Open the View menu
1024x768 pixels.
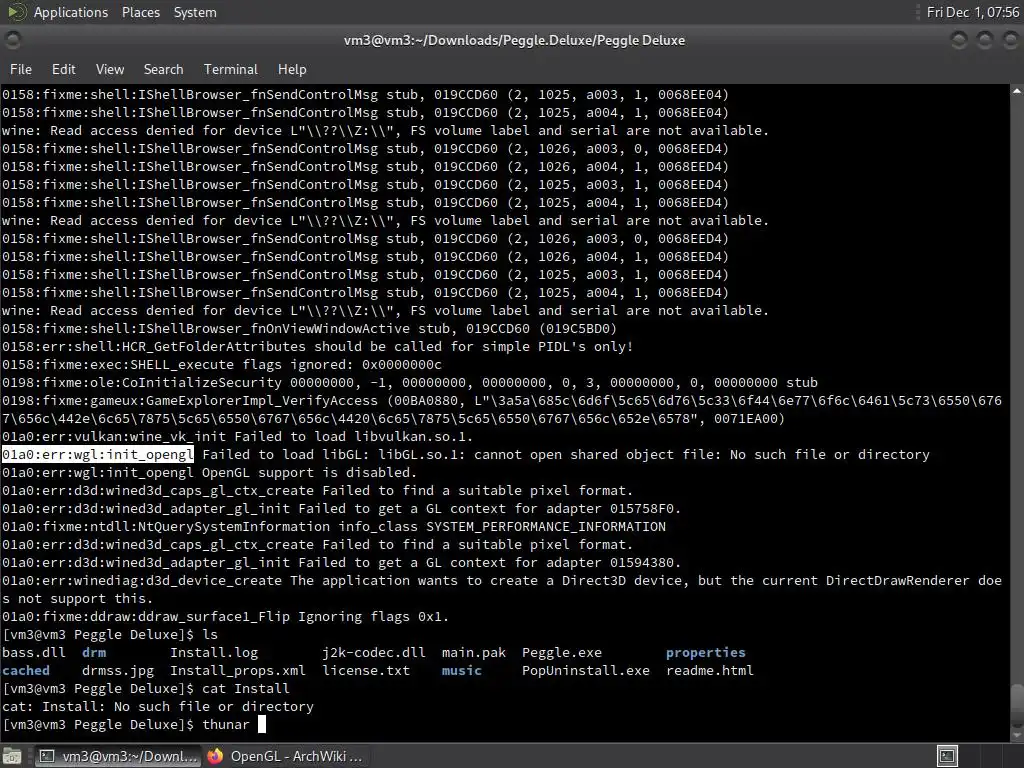110,69
